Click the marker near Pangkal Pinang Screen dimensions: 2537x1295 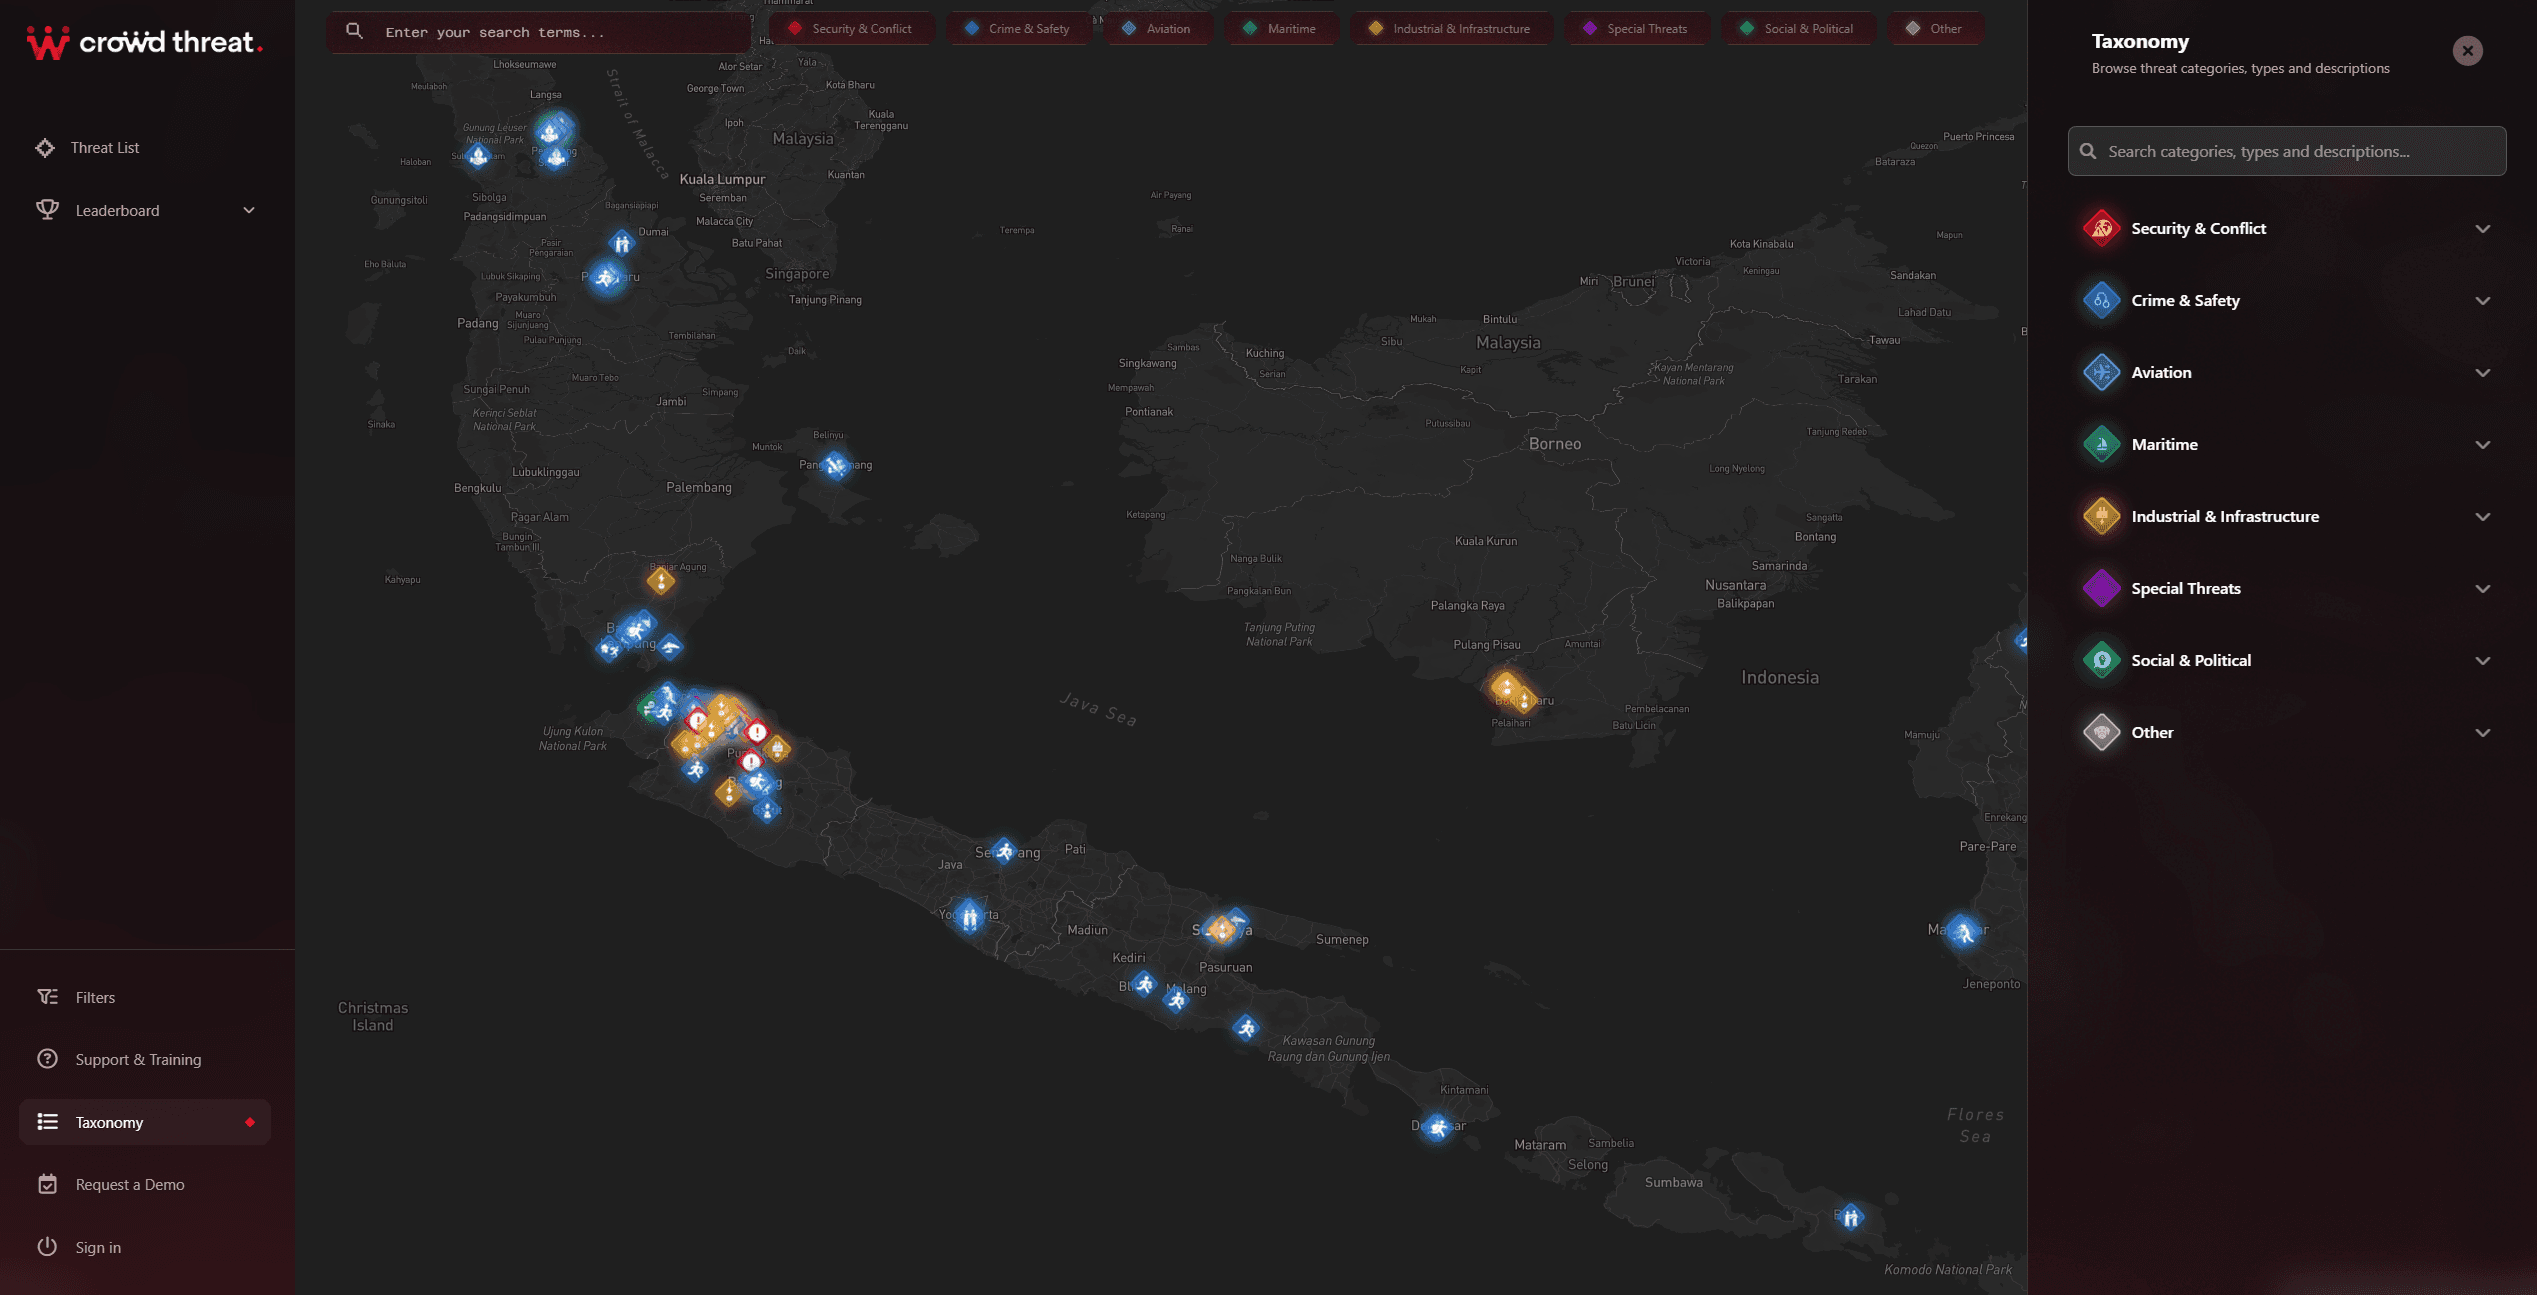835,465
